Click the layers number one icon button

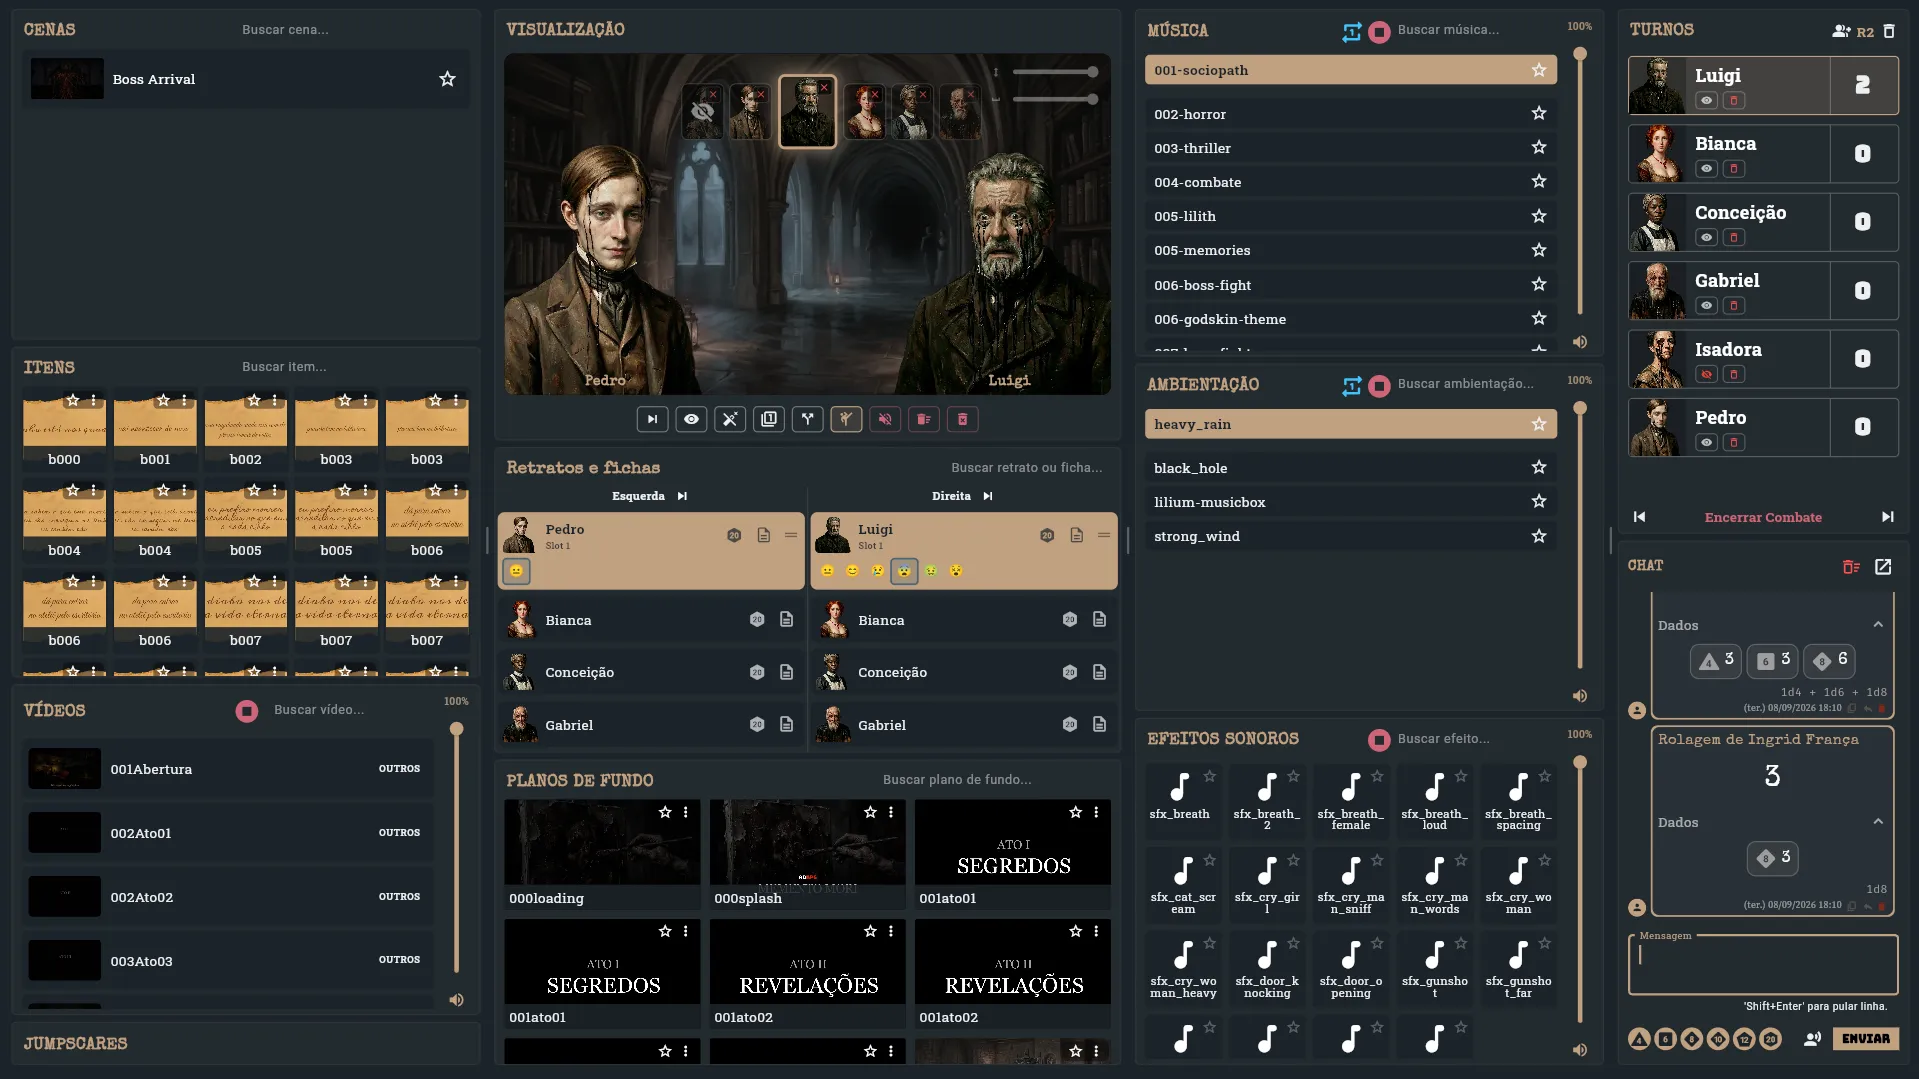coord(769,420)
